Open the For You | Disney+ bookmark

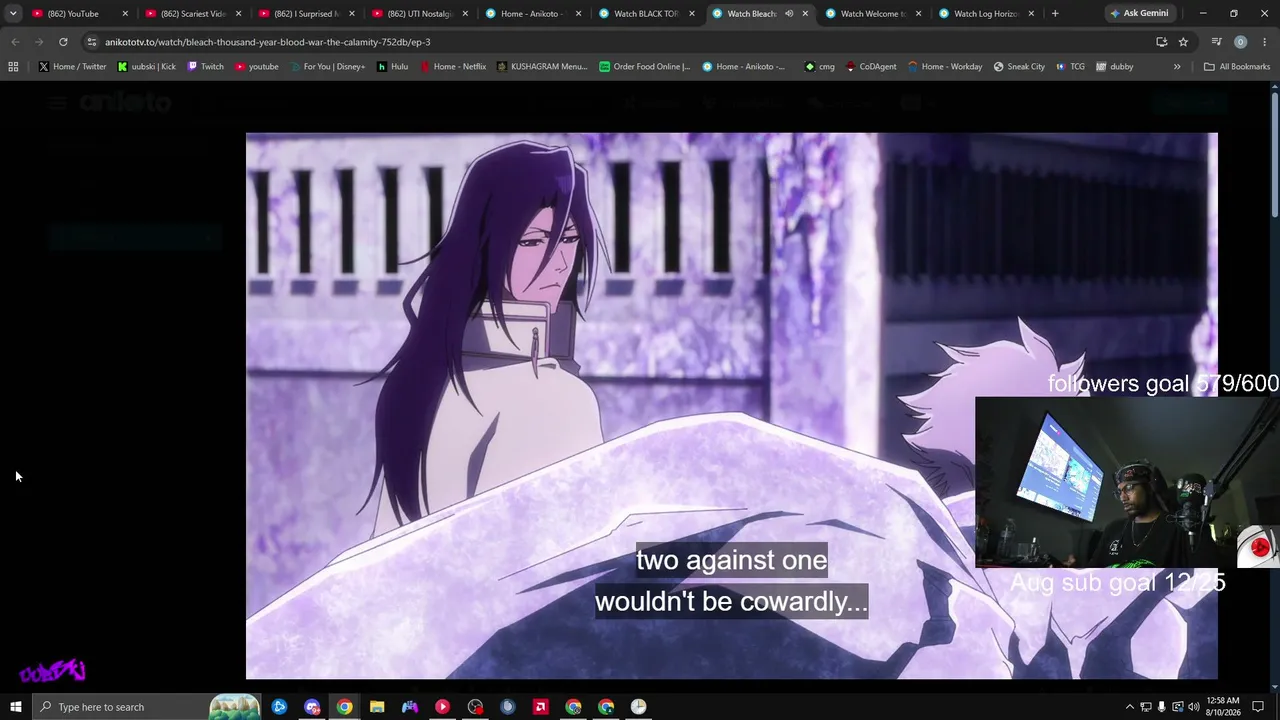tap(327, 67)
